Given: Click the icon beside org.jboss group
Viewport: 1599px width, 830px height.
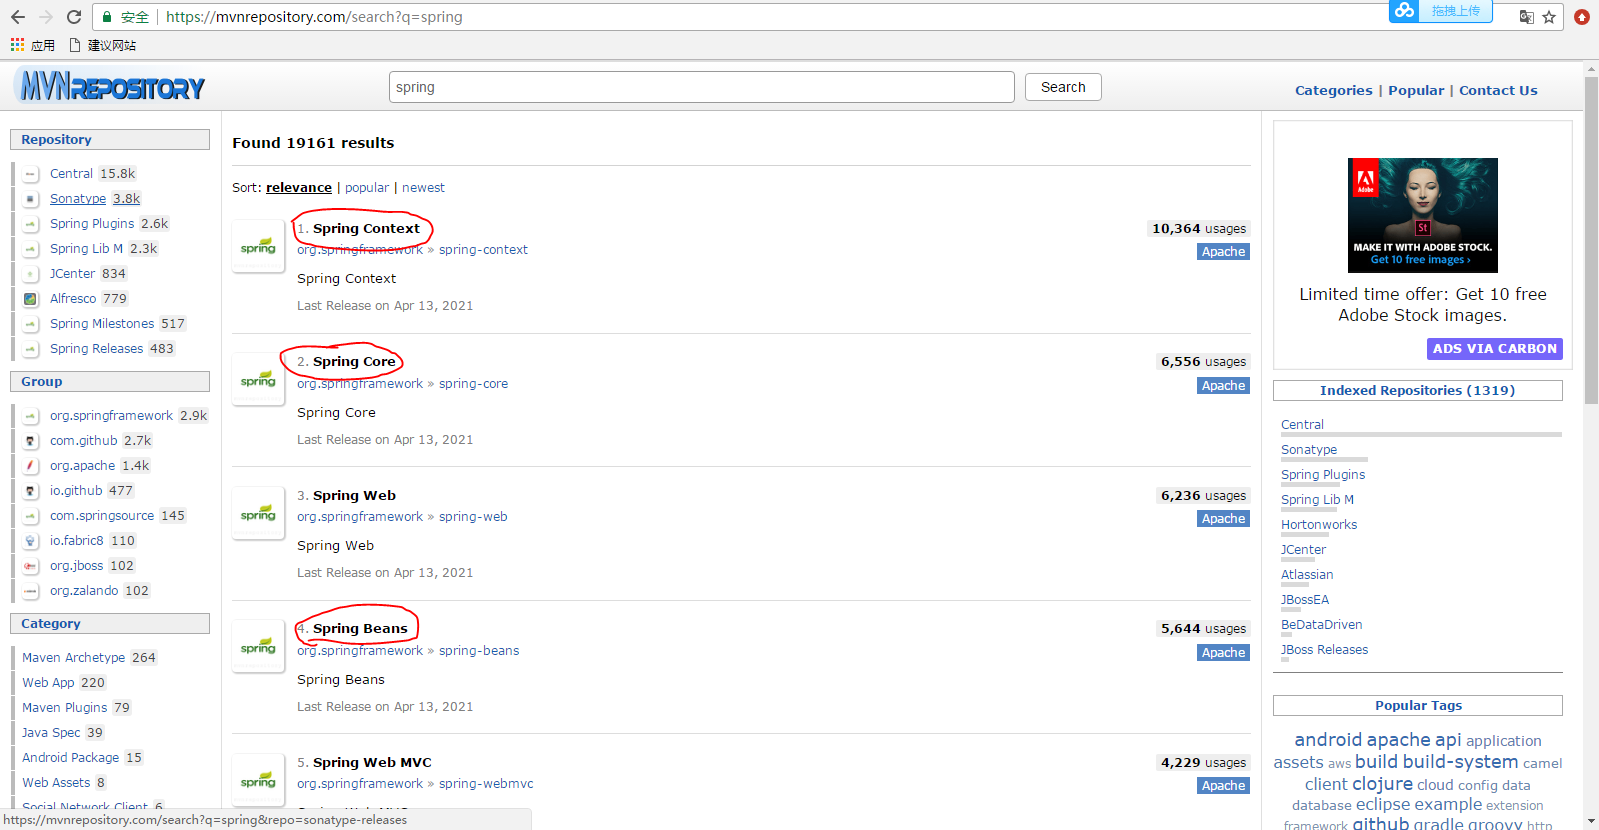Looking at the screenshot, I should pos(31,566).
